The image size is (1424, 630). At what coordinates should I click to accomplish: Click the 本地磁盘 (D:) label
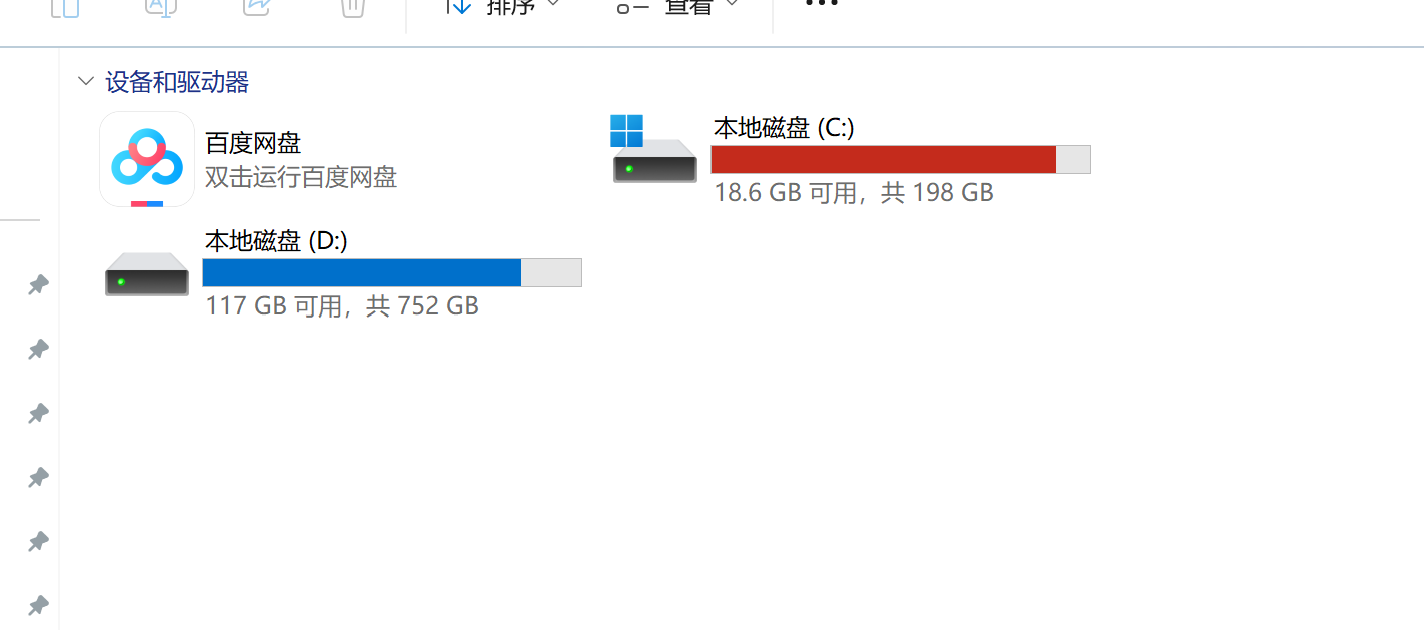click(x=276, y=240)
